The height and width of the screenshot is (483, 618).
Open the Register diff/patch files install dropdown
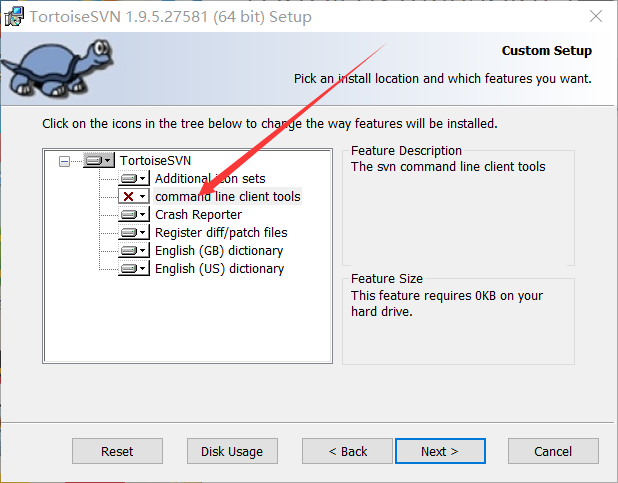click(134, 233)
